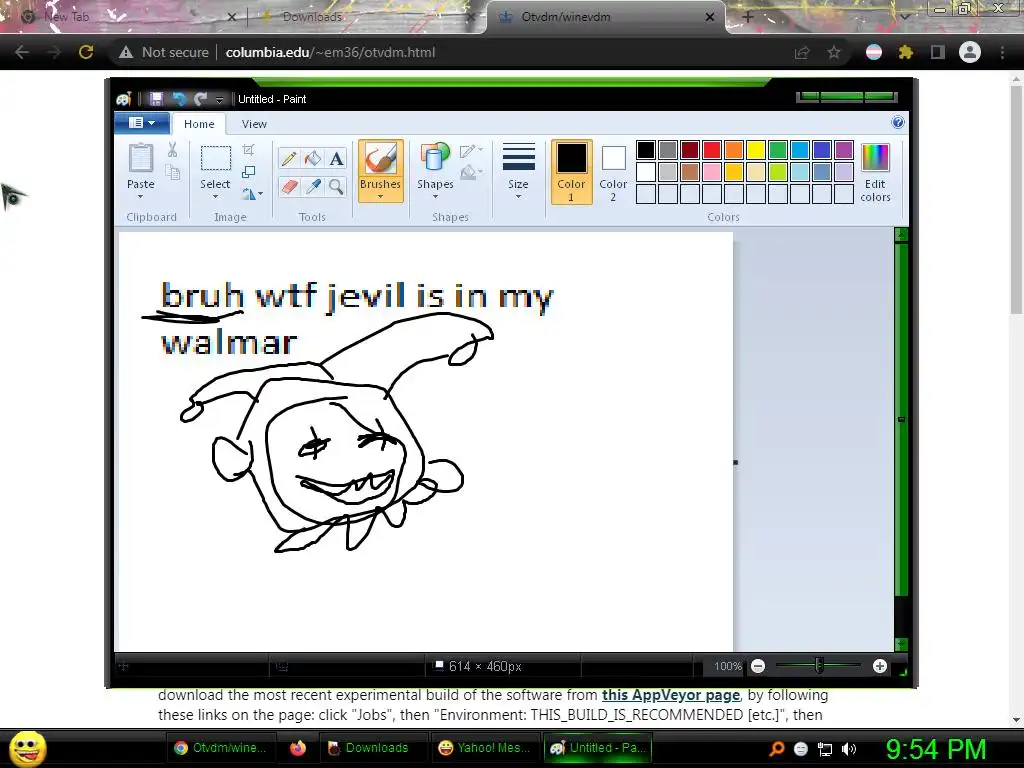Click the zoom out minus button
Image resolution: width=1024 pixels, height=768 pixels.
coord(758,666)
